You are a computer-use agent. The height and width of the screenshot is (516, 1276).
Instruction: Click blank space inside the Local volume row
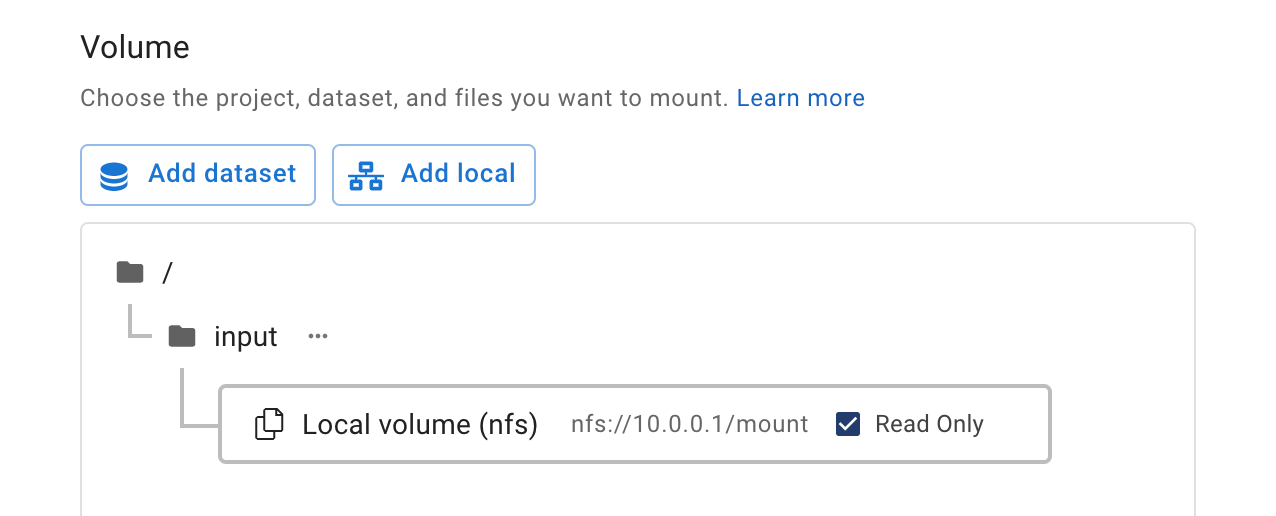pyautogui.click(x=1015, y=424)
